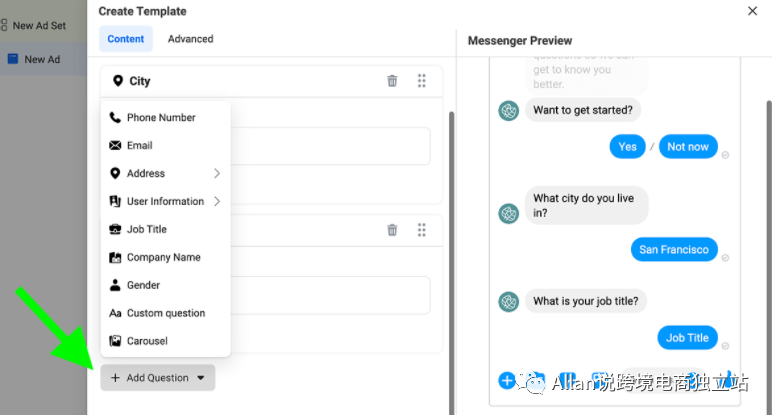Choose Email from question menu
Screen dimensions: 773x416
tap(139, 145)
